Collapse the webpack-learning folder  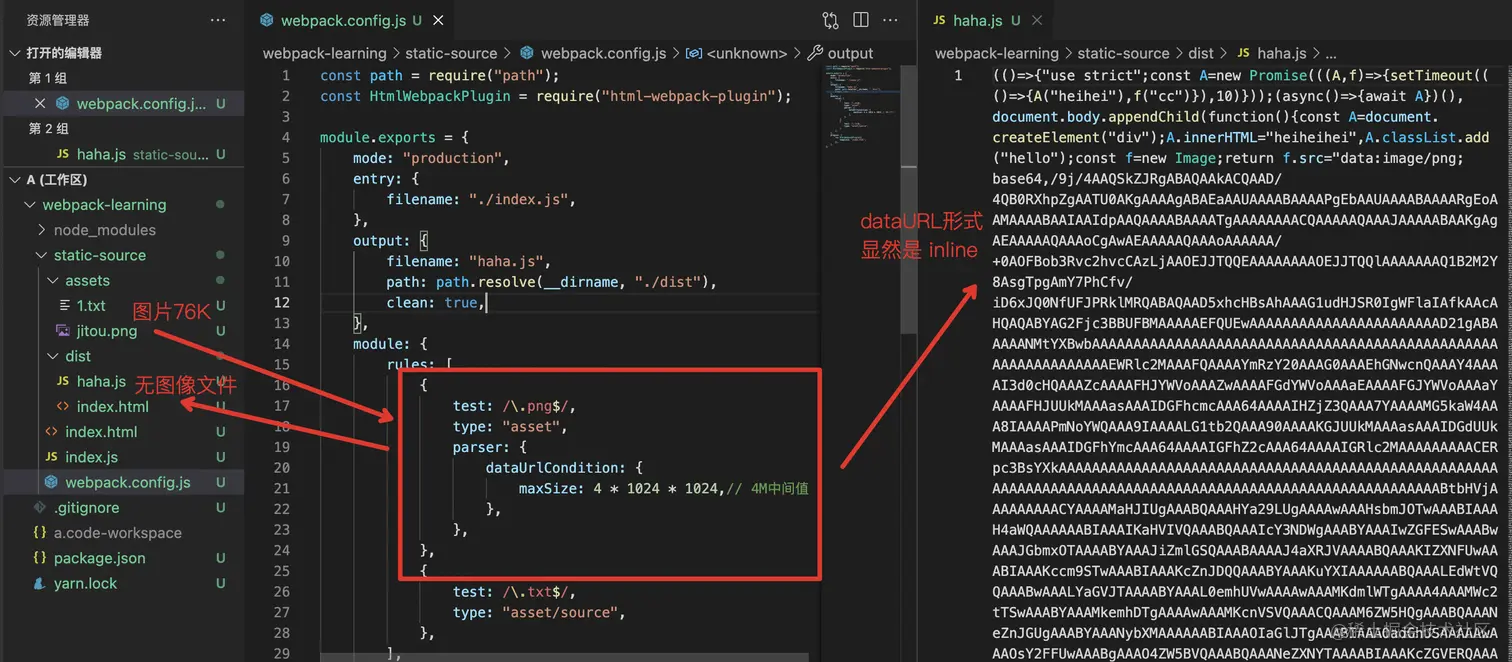(x=104, y=205)
